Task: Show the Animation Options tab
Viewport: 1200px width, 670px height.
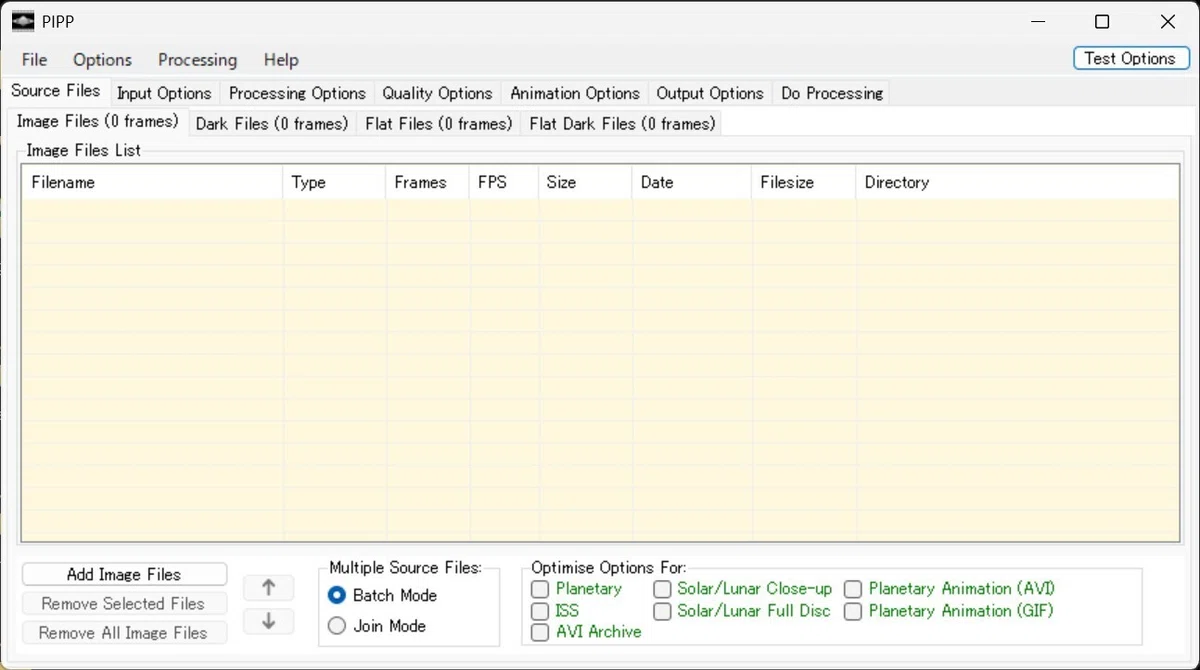Action: point(575,93)
